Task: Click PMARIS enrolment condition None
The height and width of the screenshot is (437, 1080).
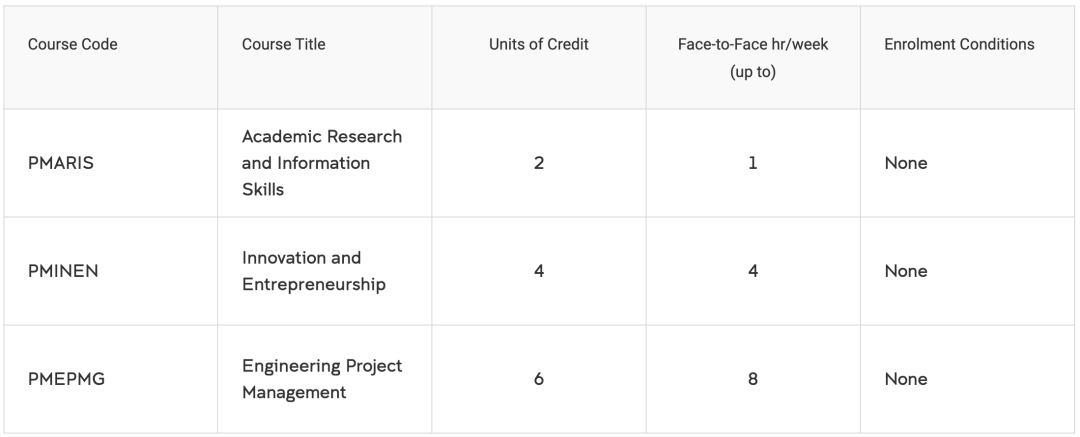Action: 905,163
